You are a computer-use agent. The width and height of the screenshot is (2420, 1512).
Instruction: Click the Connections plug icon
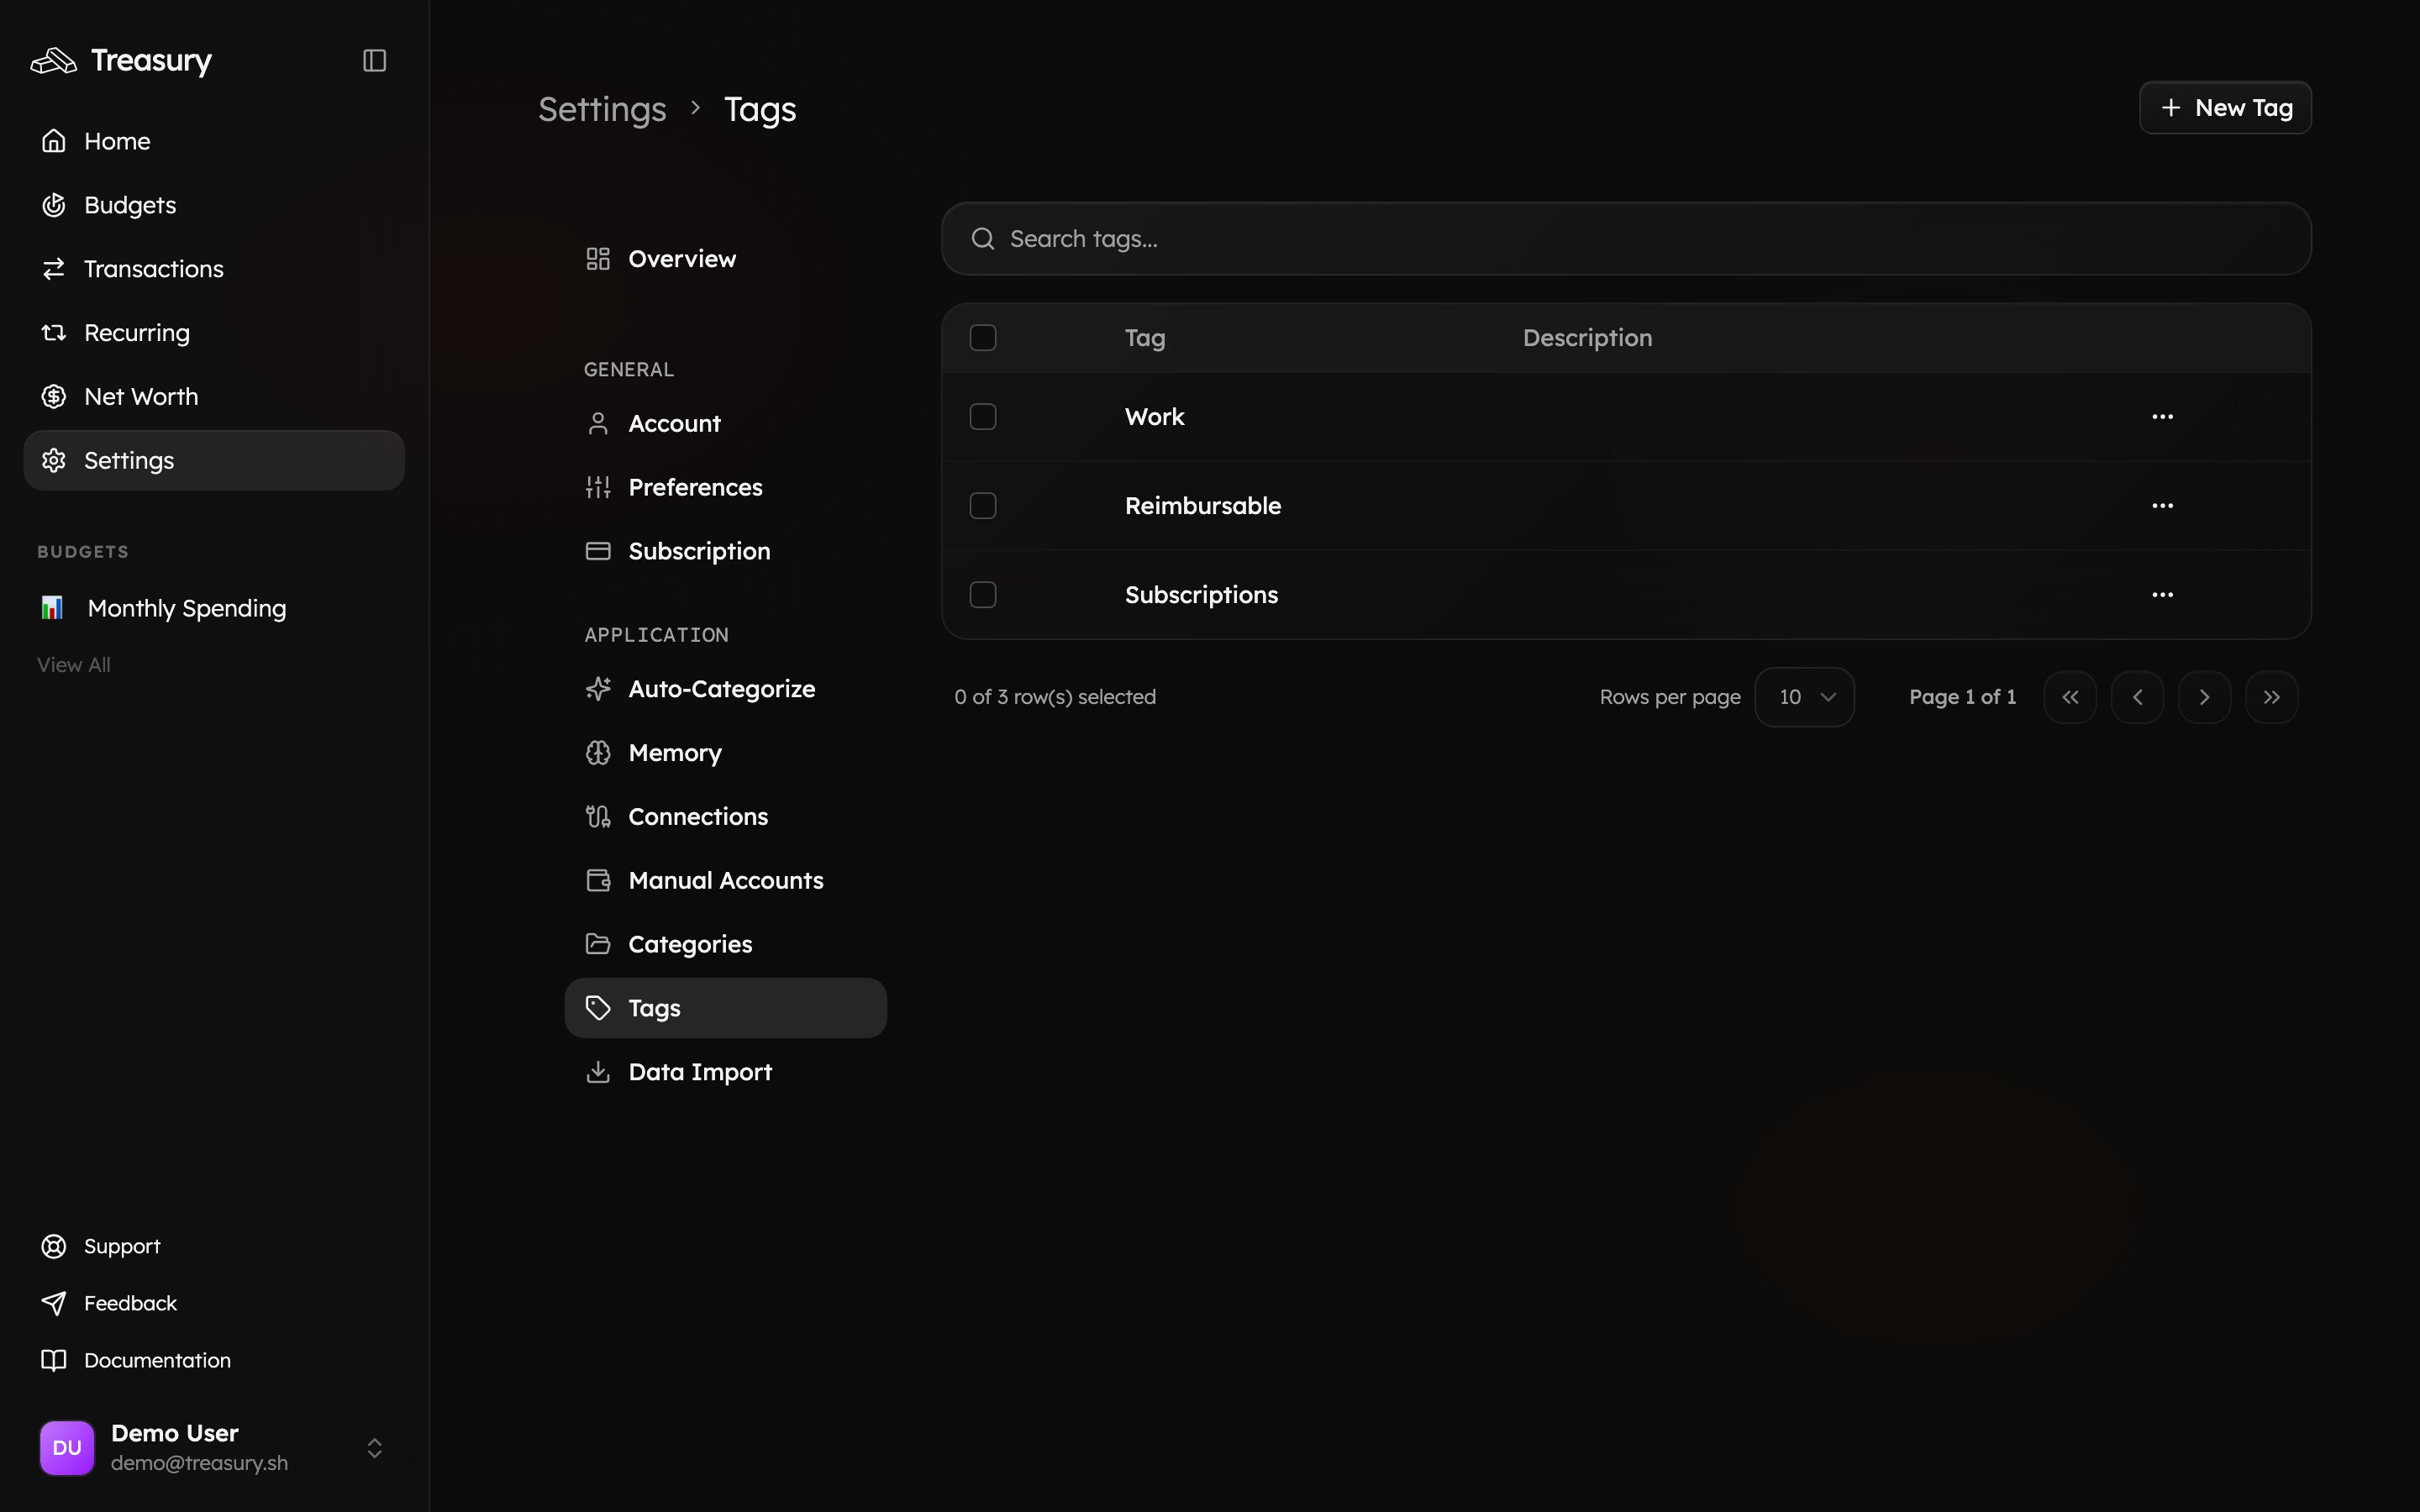pos(598,817)
